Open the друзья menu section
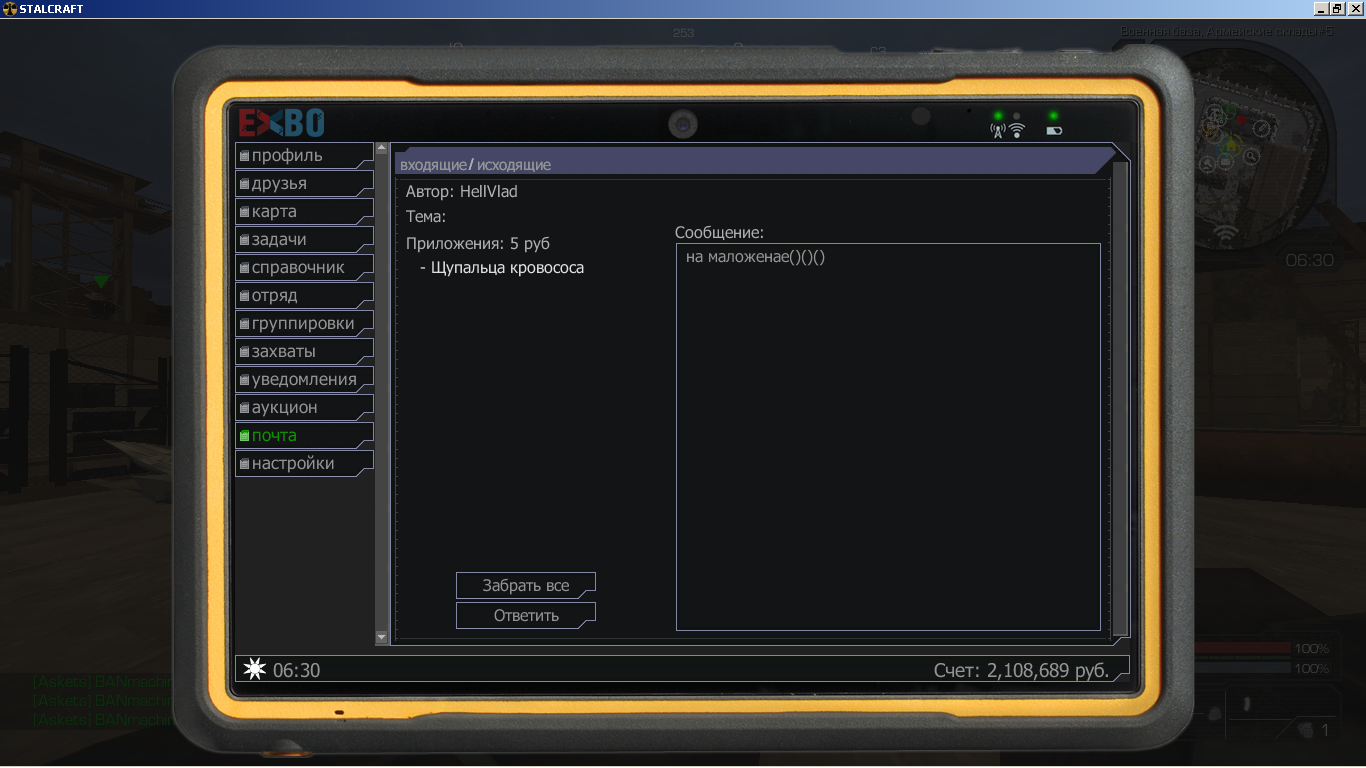 tap(304, 184)
